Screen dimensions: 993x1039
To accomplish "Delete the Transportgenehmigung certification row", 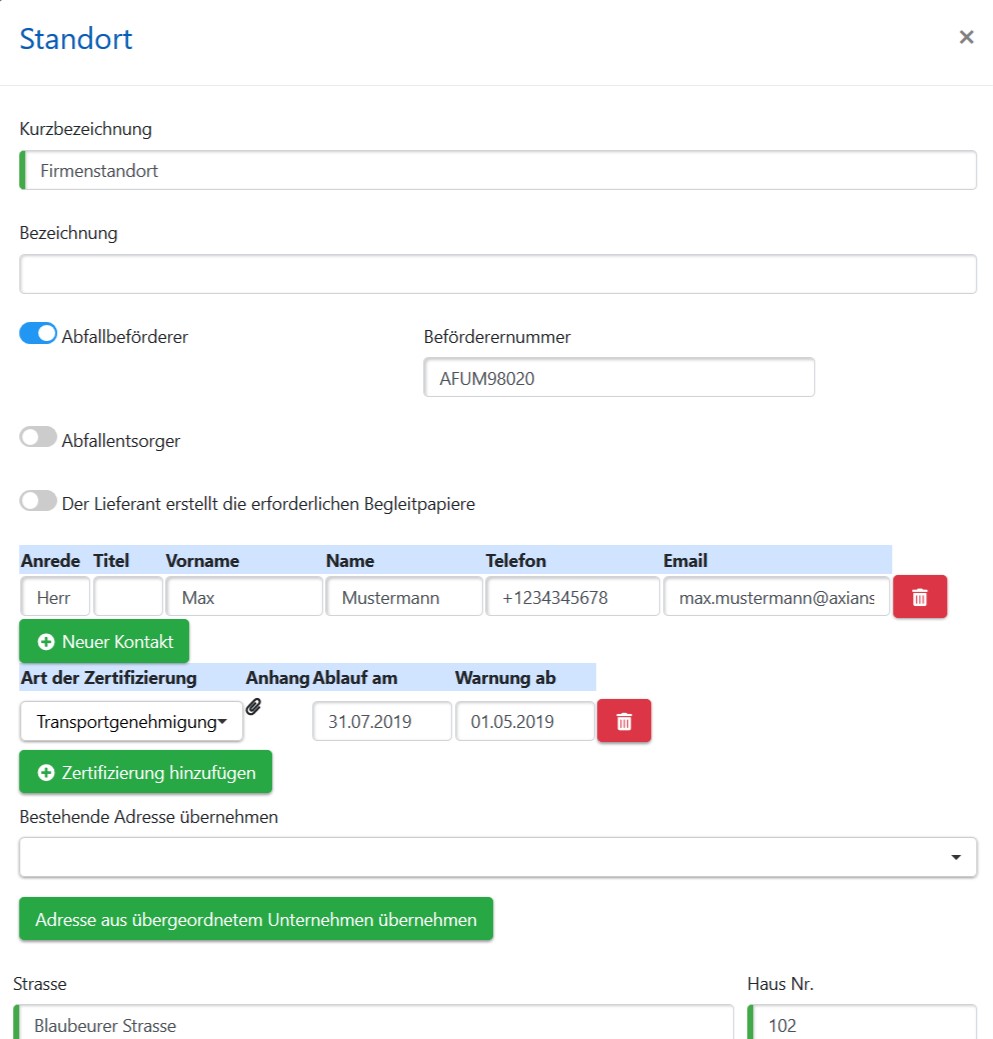I will pos(623,720).
